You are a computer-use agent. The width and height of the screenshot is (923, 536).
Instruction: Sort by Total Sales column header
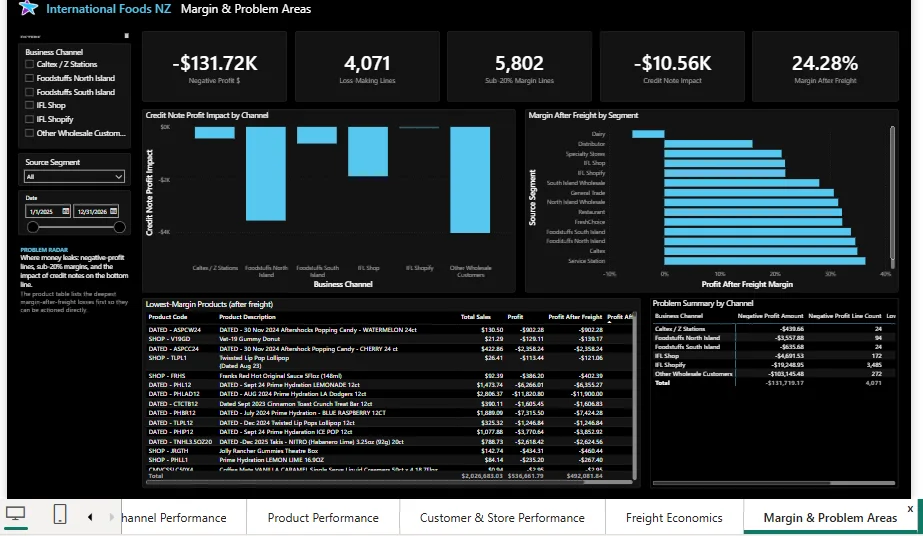tap(476, 317)
